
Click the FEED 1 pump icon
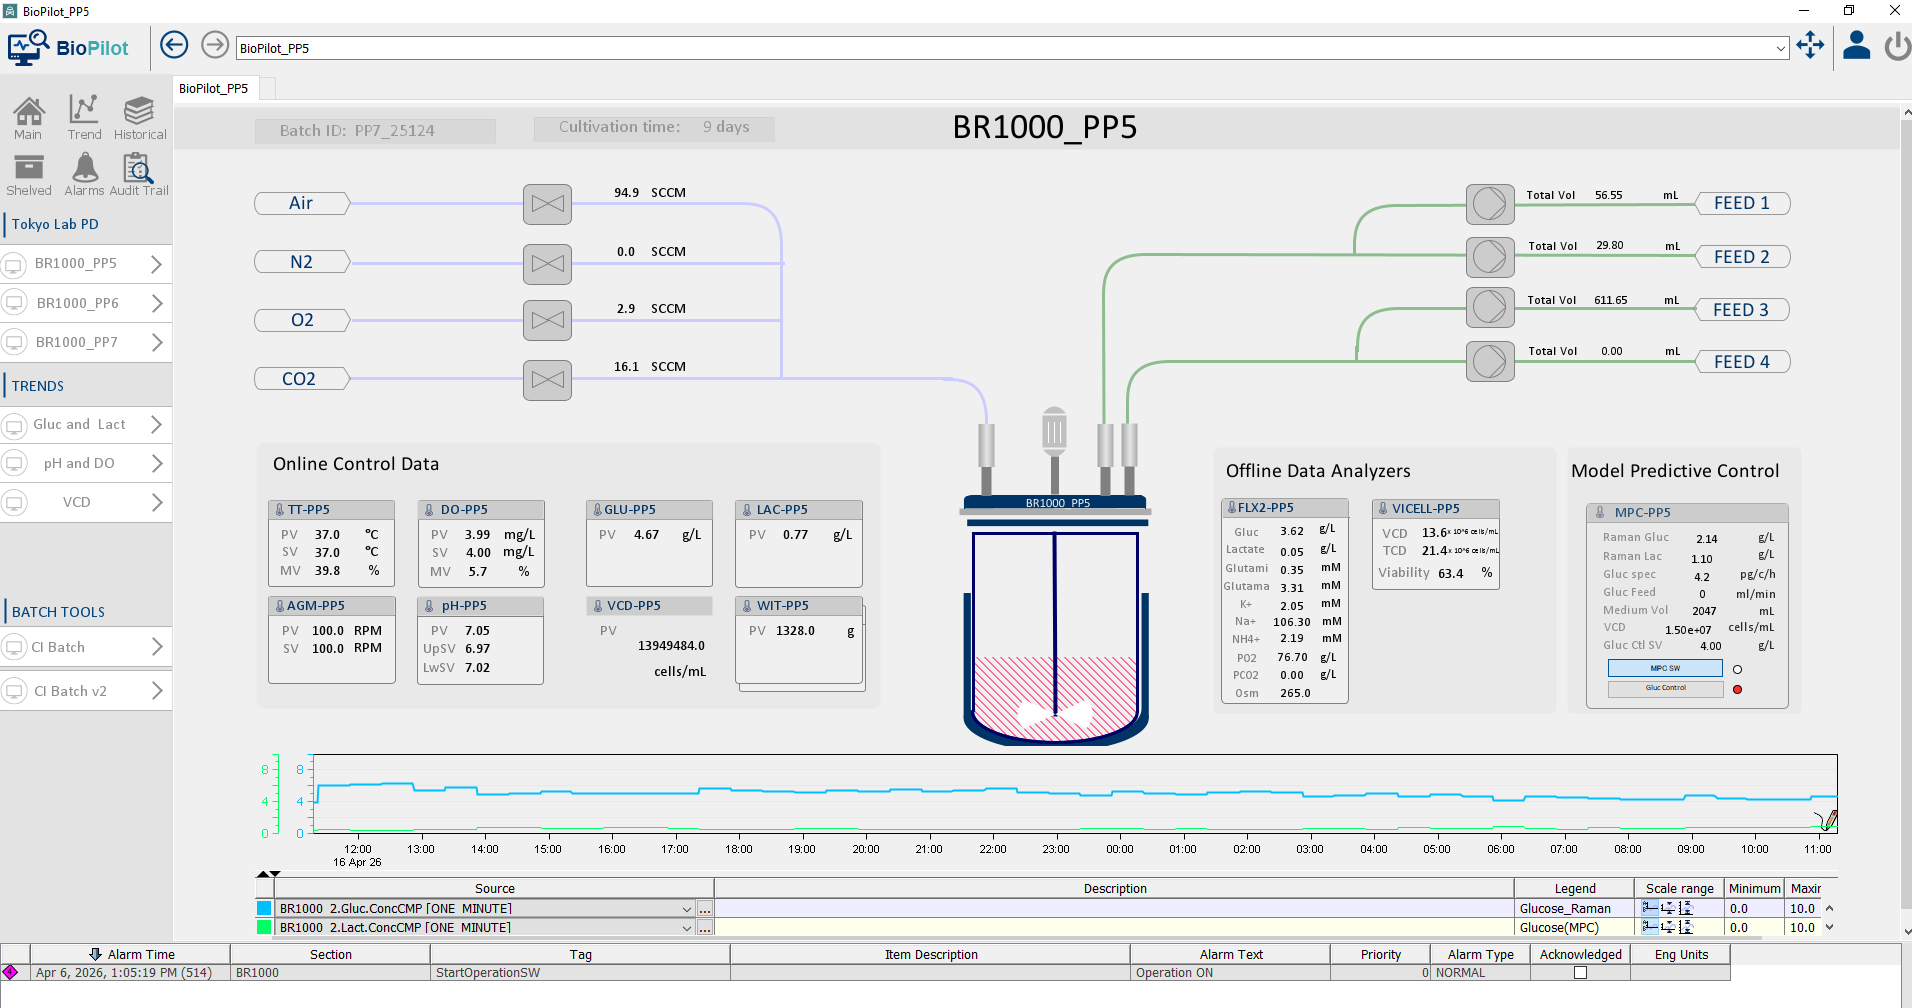point(1490,204)
